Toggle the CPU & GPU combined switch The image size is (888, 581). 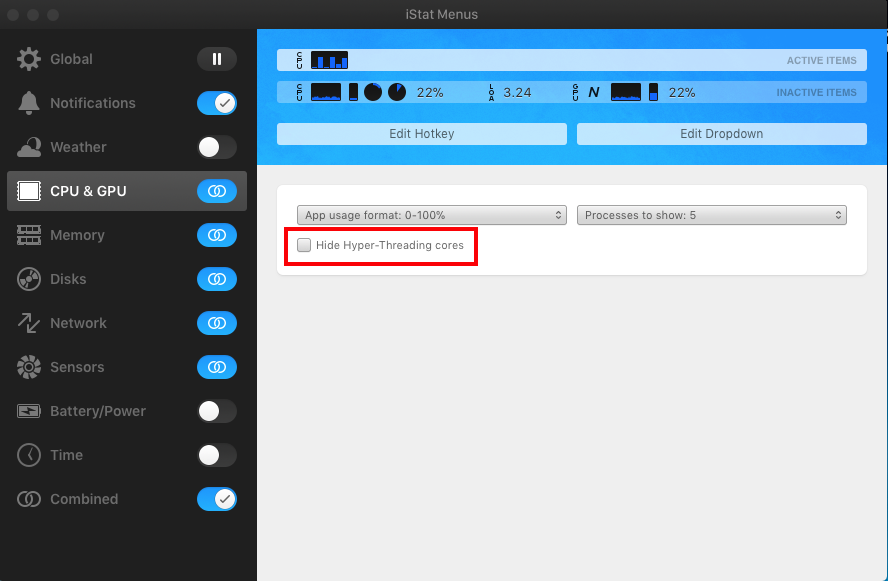[217, 191]
